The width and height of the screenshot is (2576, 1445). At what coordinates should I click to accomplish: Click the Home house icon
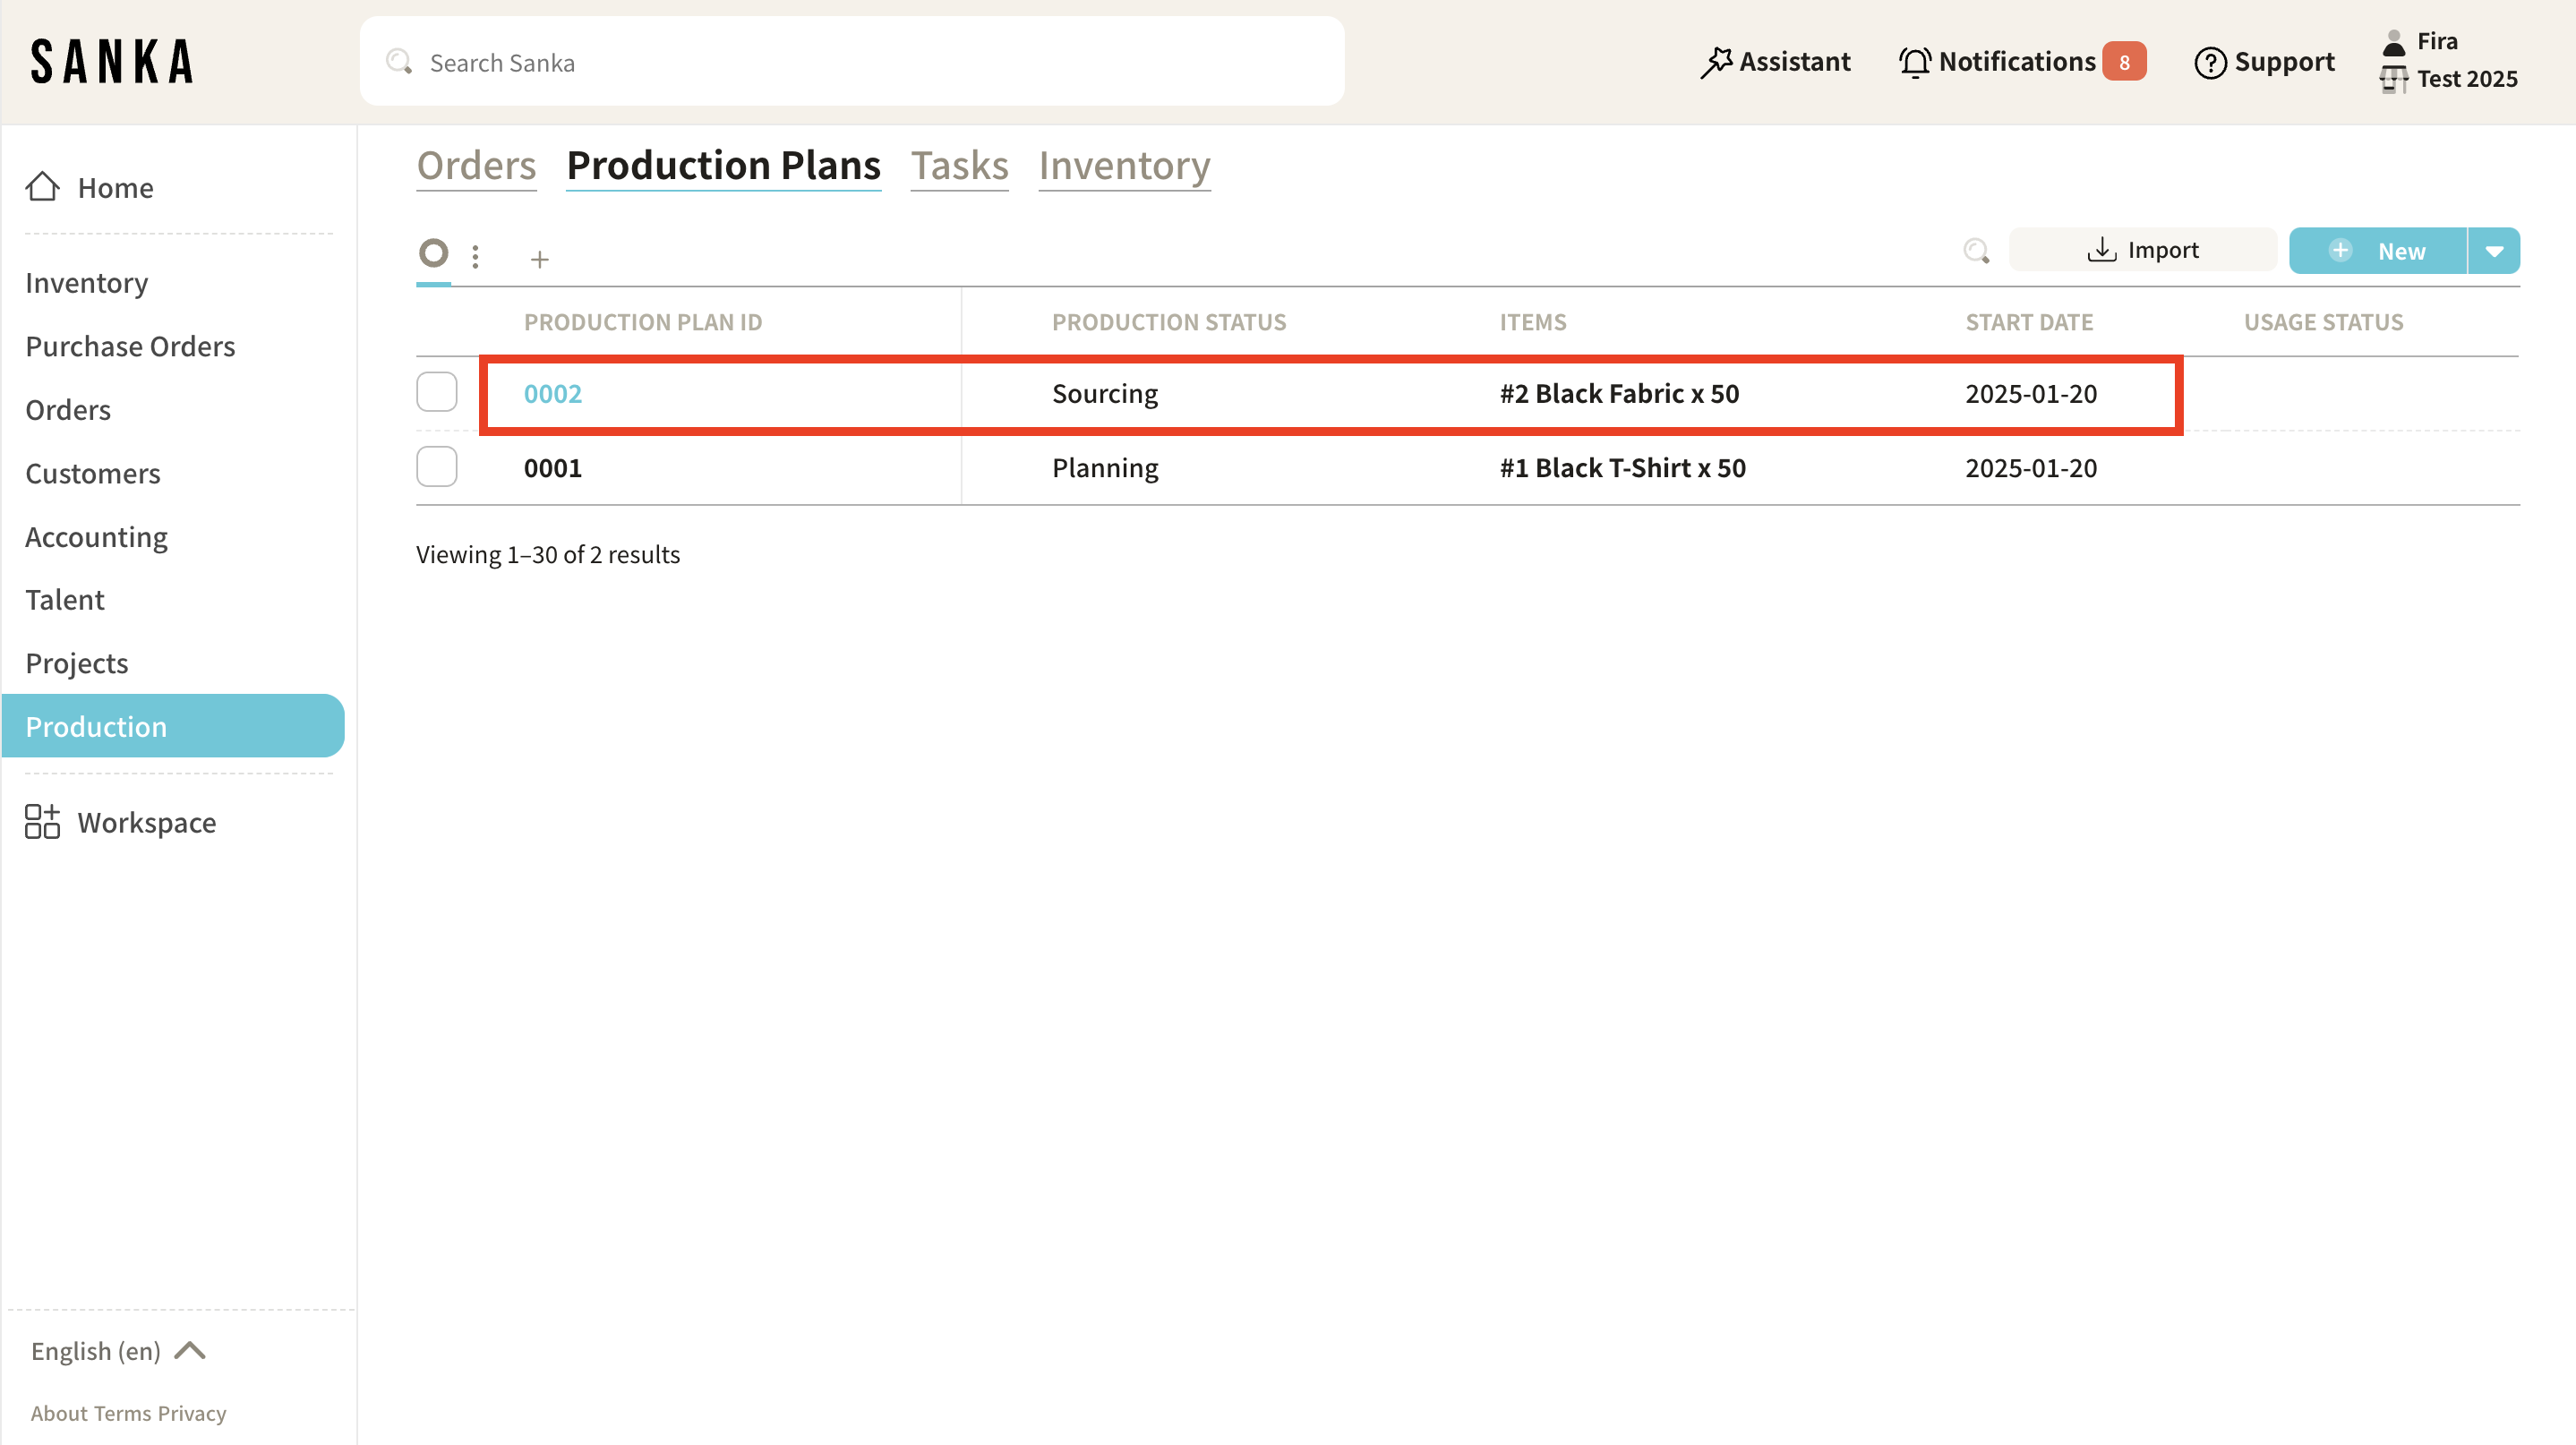click(x=42, y=187)
